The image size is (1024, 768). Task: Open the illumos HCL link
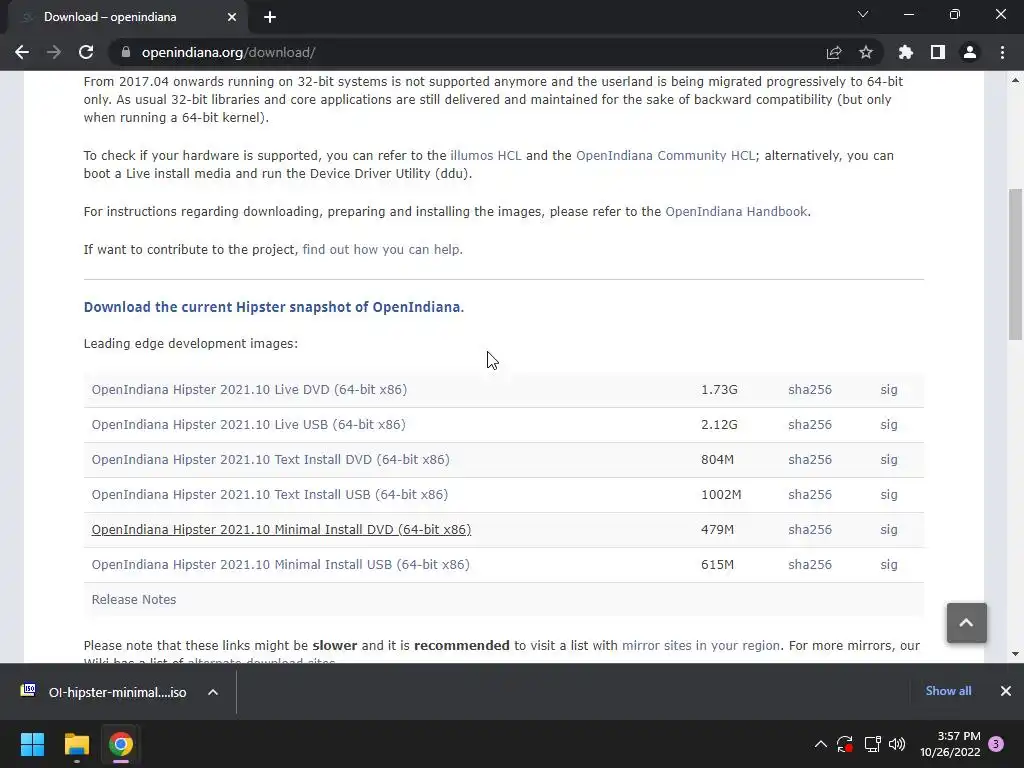[x=486, y=155]
